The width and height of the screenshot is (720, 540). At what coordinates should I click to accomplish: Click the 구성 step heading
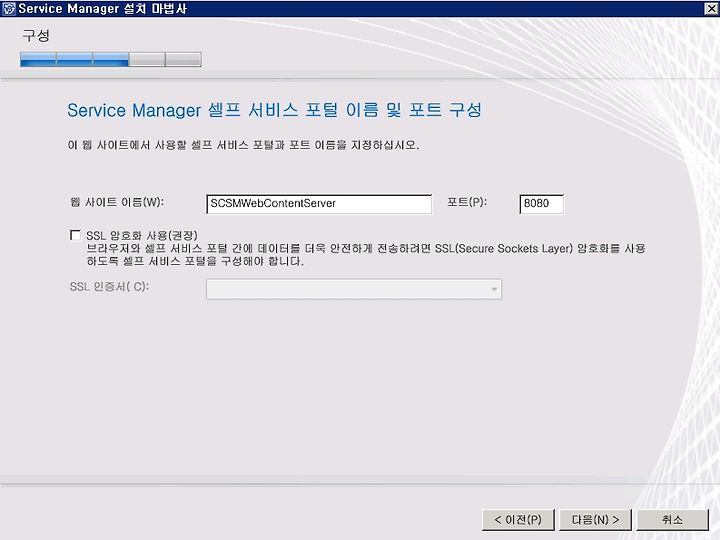point(36,35)
